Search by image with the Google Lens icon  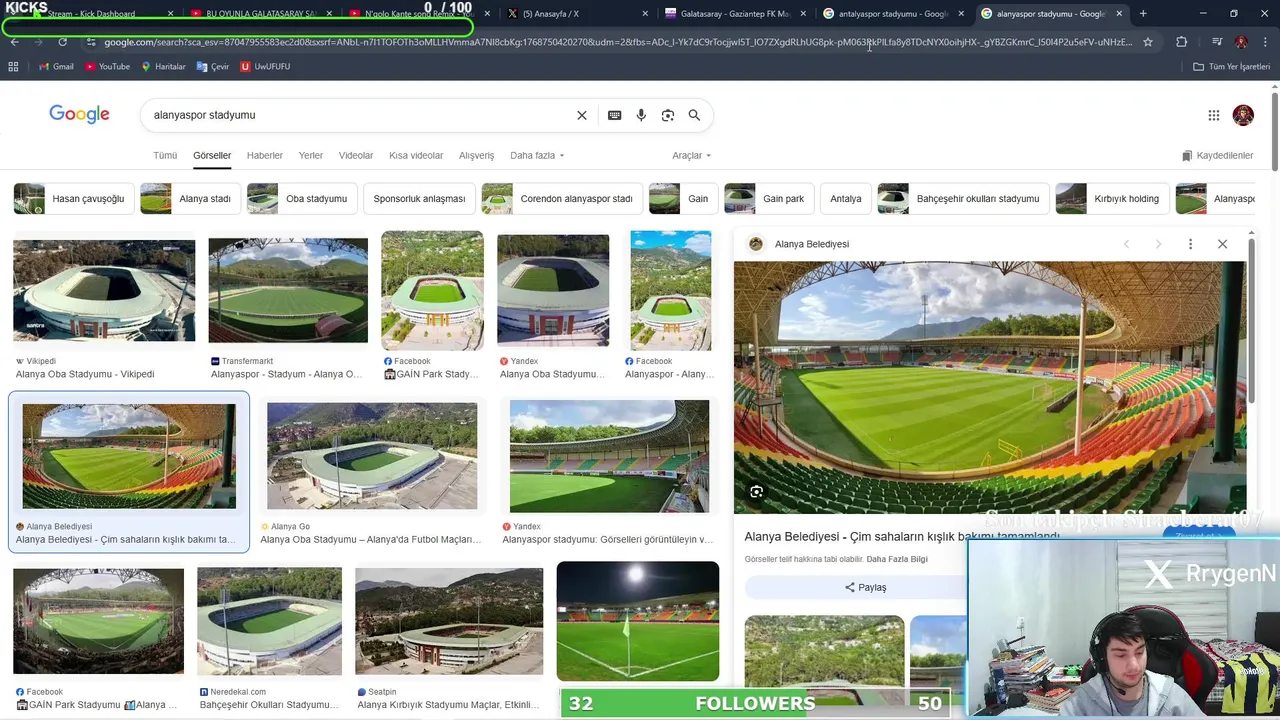coord(668,115)
